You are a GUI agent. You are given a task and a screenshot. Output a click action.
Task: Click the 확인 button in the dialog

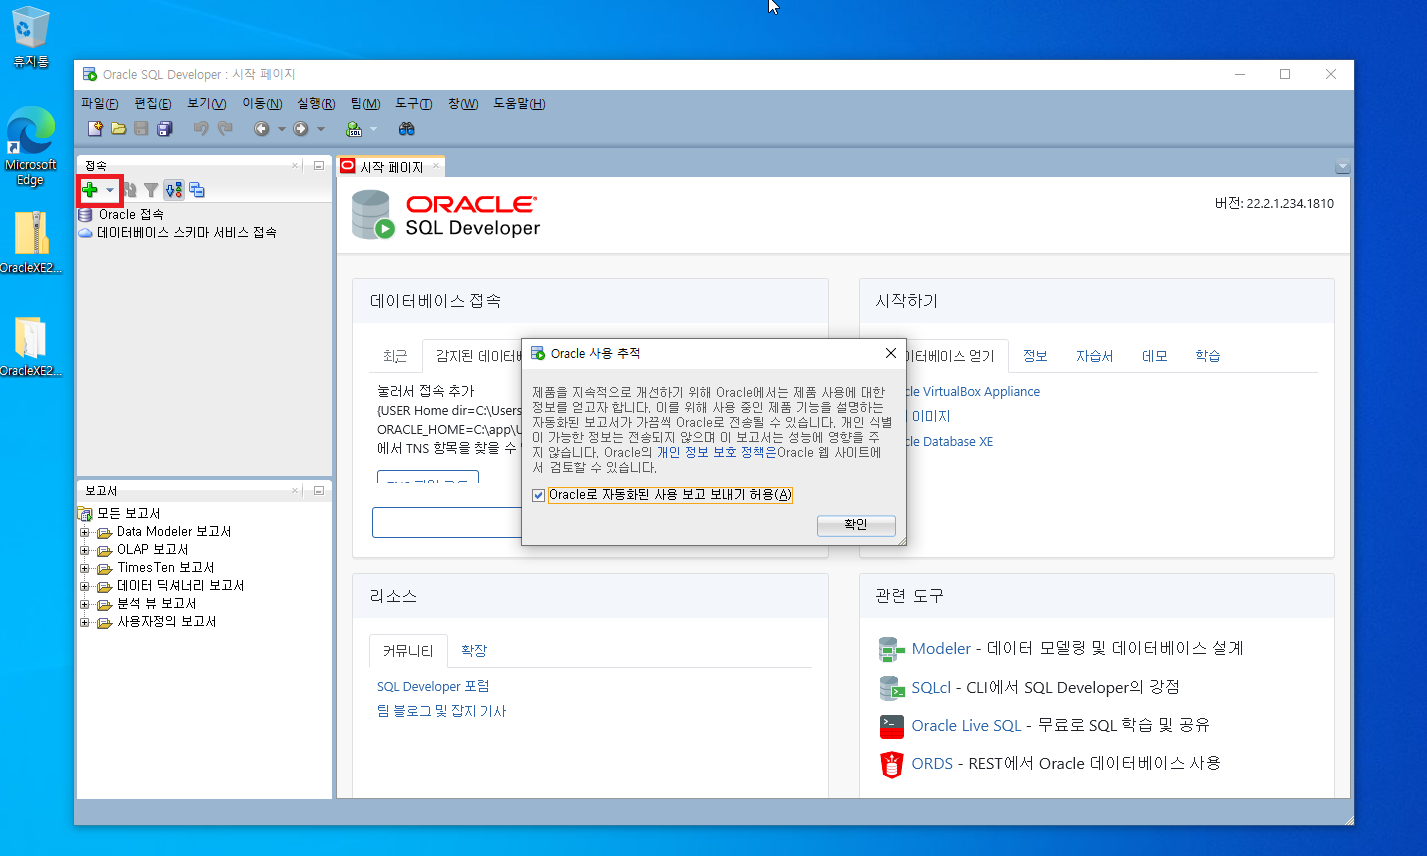point(856,525)
